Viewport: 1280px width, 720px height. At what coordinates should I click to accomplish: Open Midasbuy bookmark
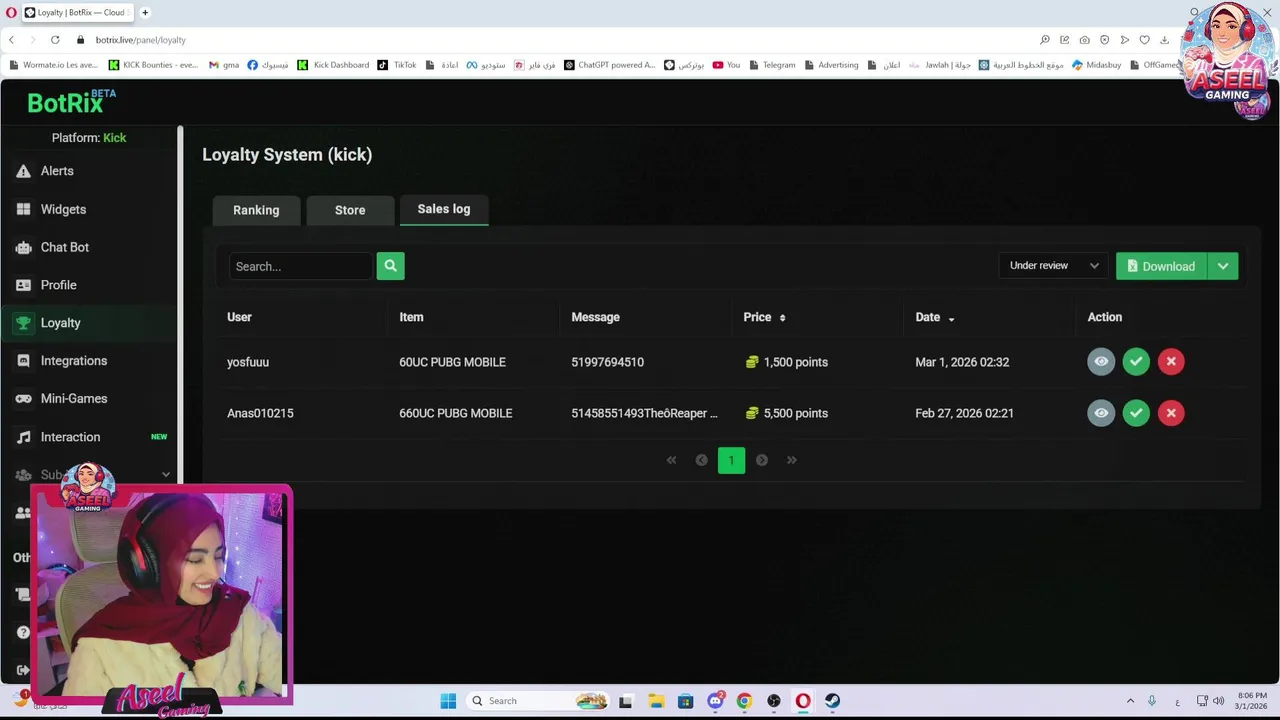[x=1097, y=65]
